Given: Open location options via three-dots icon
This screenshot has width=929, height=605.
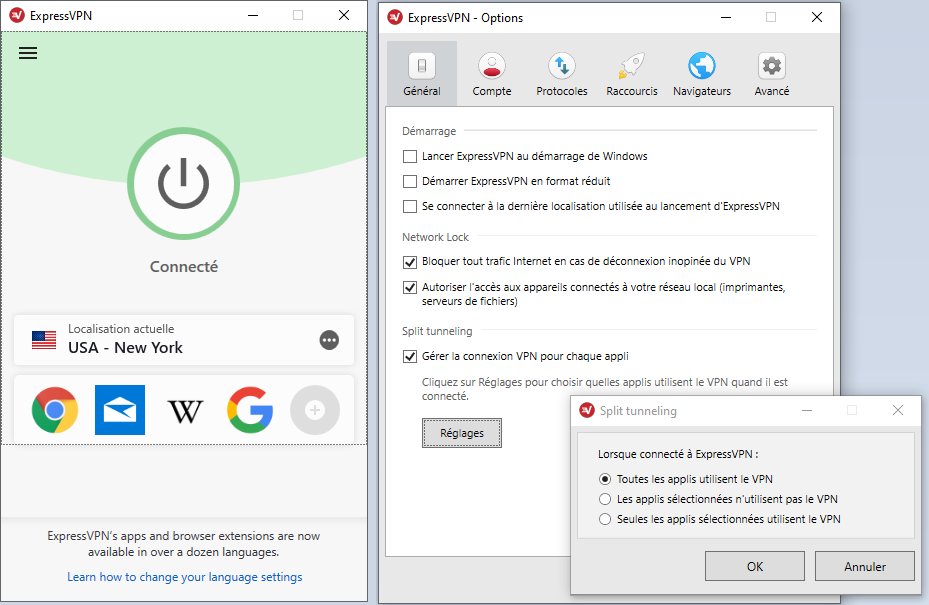Looking at the screenshot, I should pyautogui.click(x=329, y=340).
